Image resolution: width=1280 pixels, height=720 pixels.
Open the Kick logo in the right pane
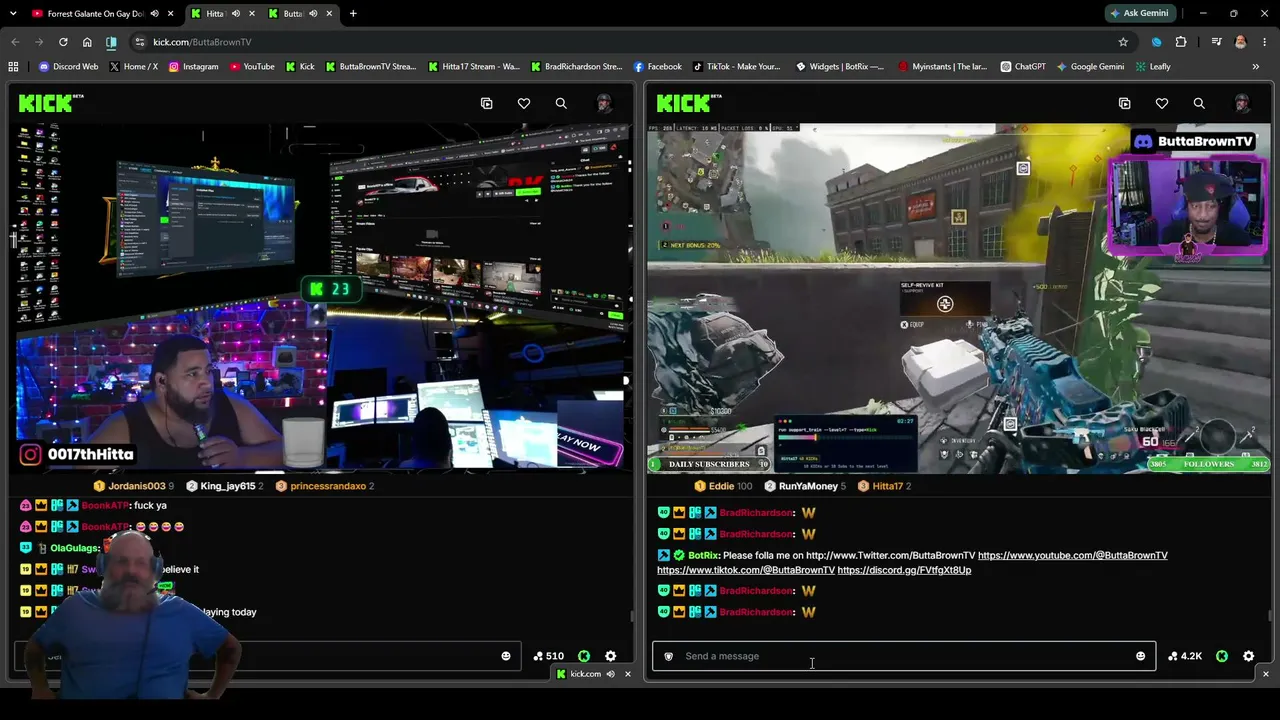pyautogui.click(x=689, y=103)
